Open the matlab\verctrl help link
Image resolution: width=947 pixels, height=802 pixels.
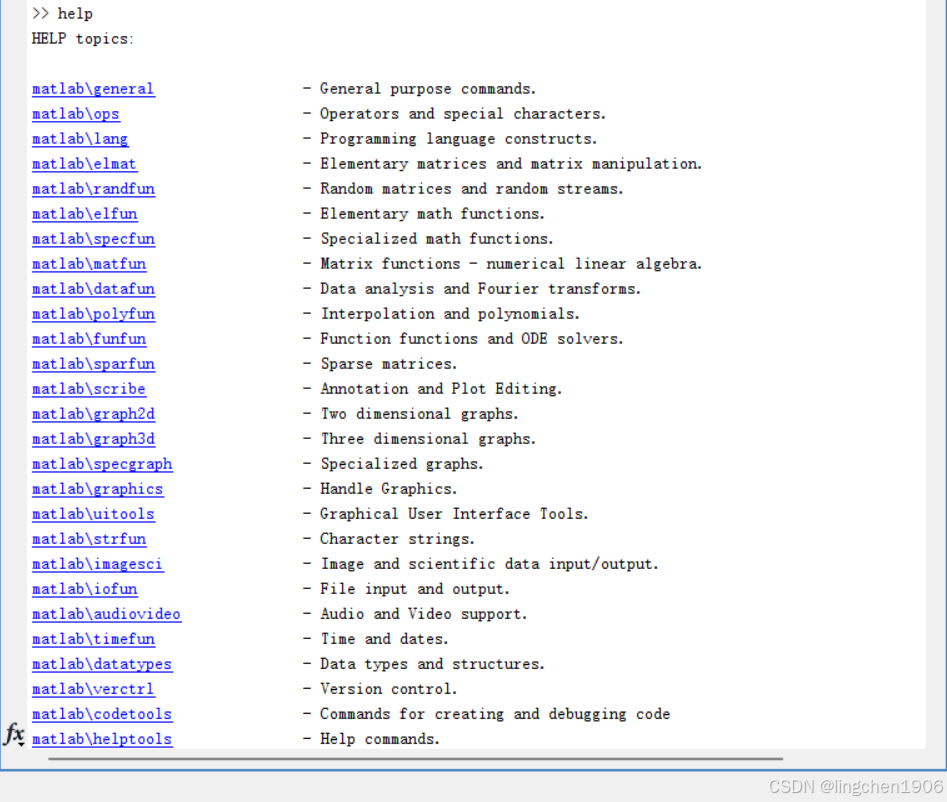(93, 689)
